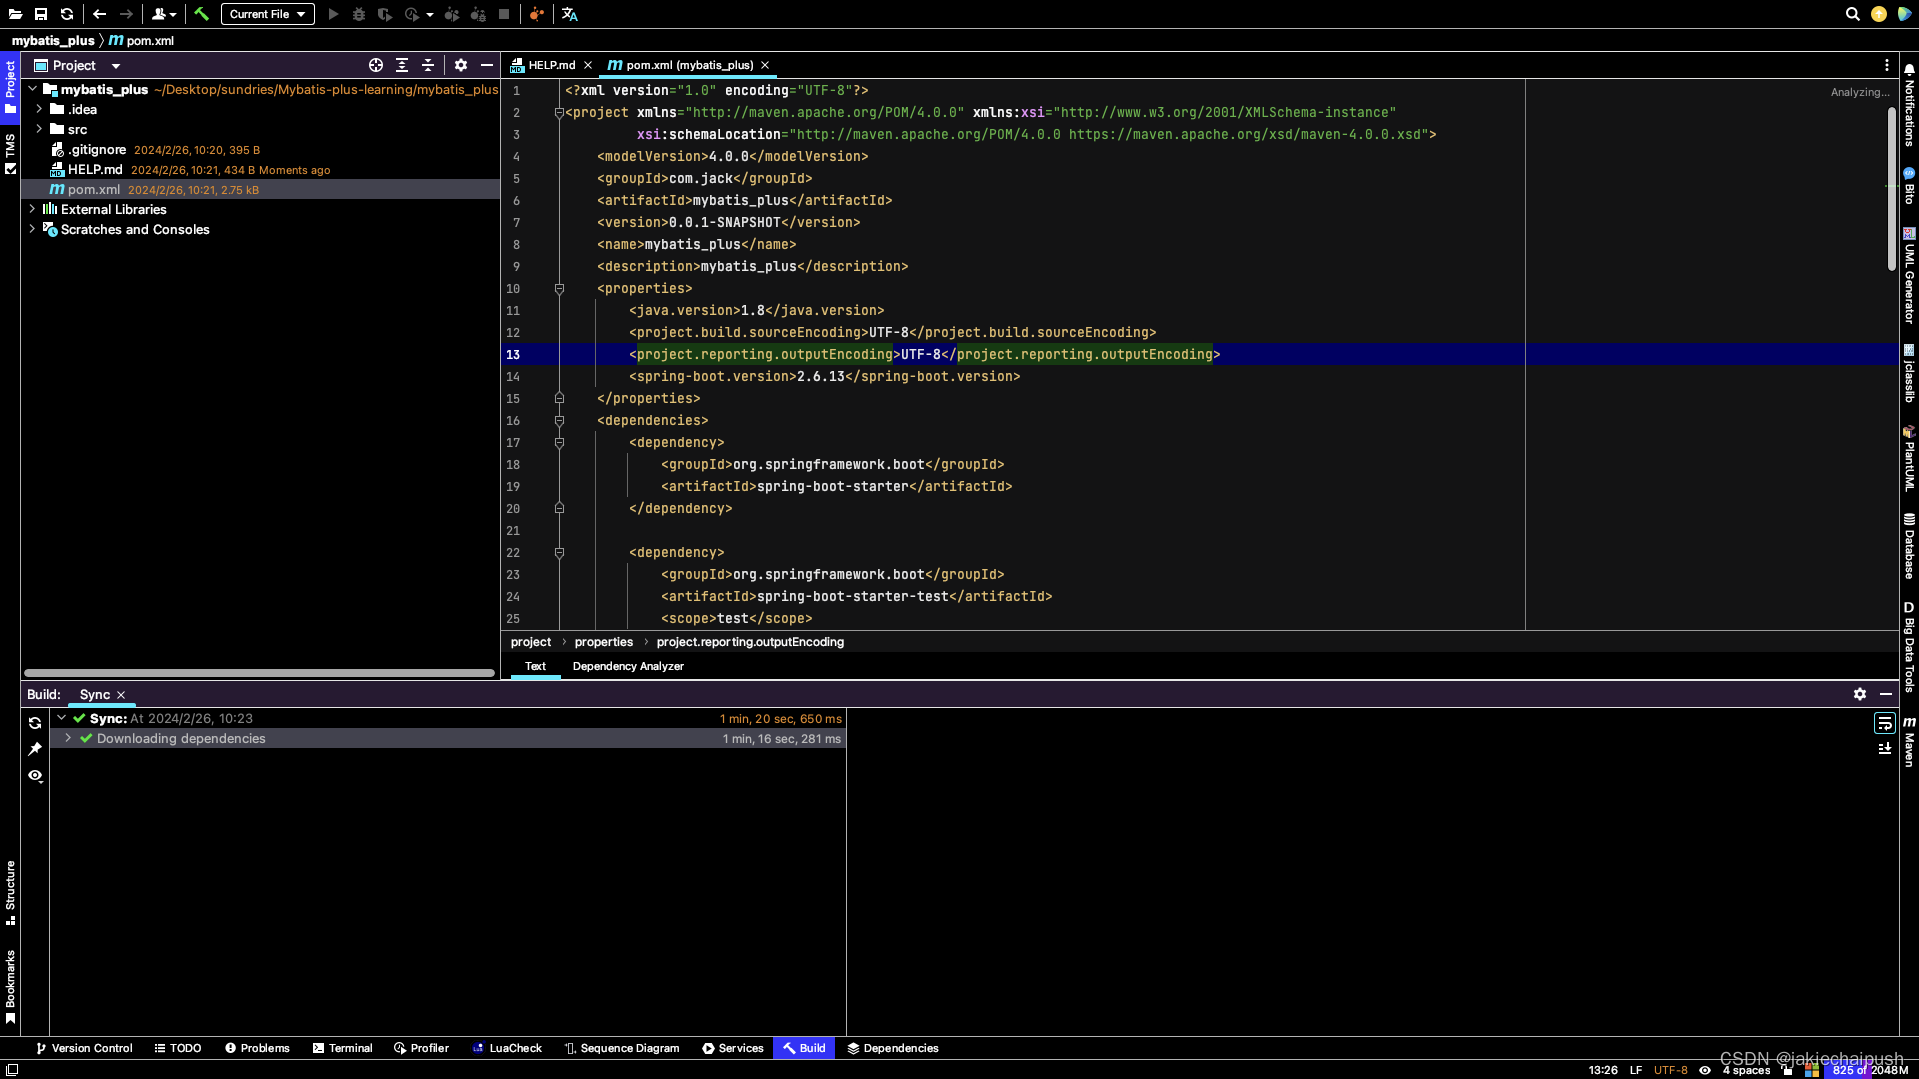Viewport: 1919px width, 1079px height.
Task: Expand External Libraries
Action: (32, 209)
